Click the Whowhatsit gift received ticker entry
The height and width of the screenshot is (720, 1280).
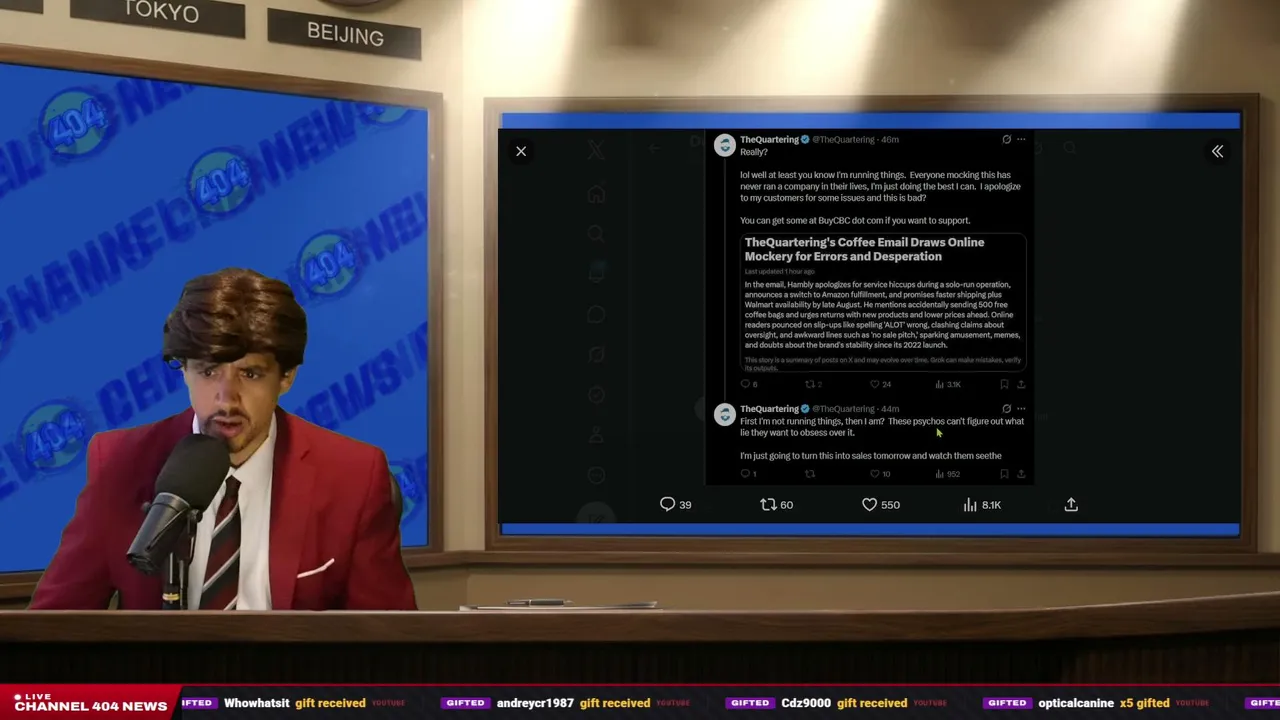295,703
